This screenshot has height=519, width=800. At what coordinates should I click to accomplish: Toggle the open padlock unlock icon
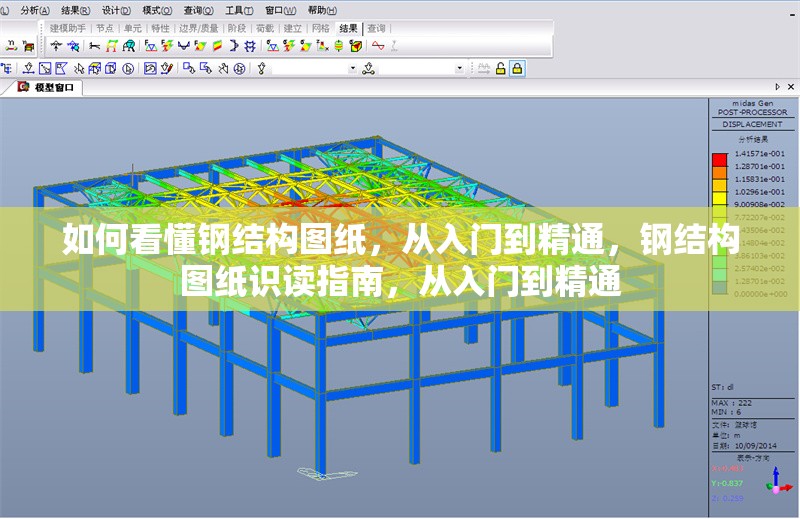(500, 68)
